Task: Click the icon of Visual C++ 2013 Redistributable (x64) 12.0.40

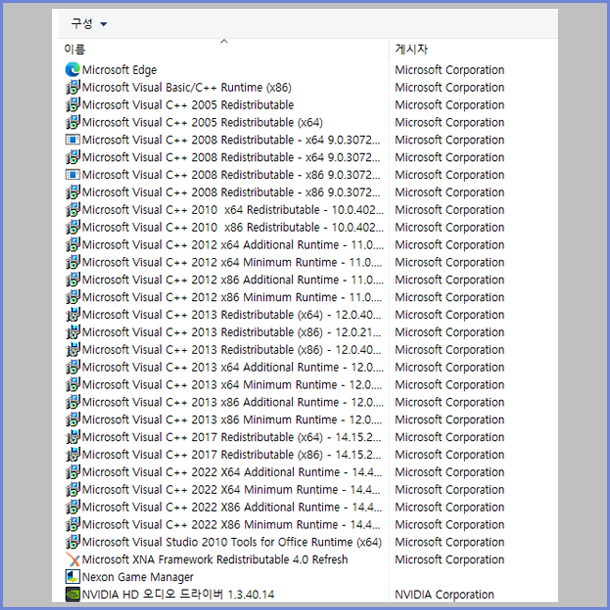Action: 73,314
